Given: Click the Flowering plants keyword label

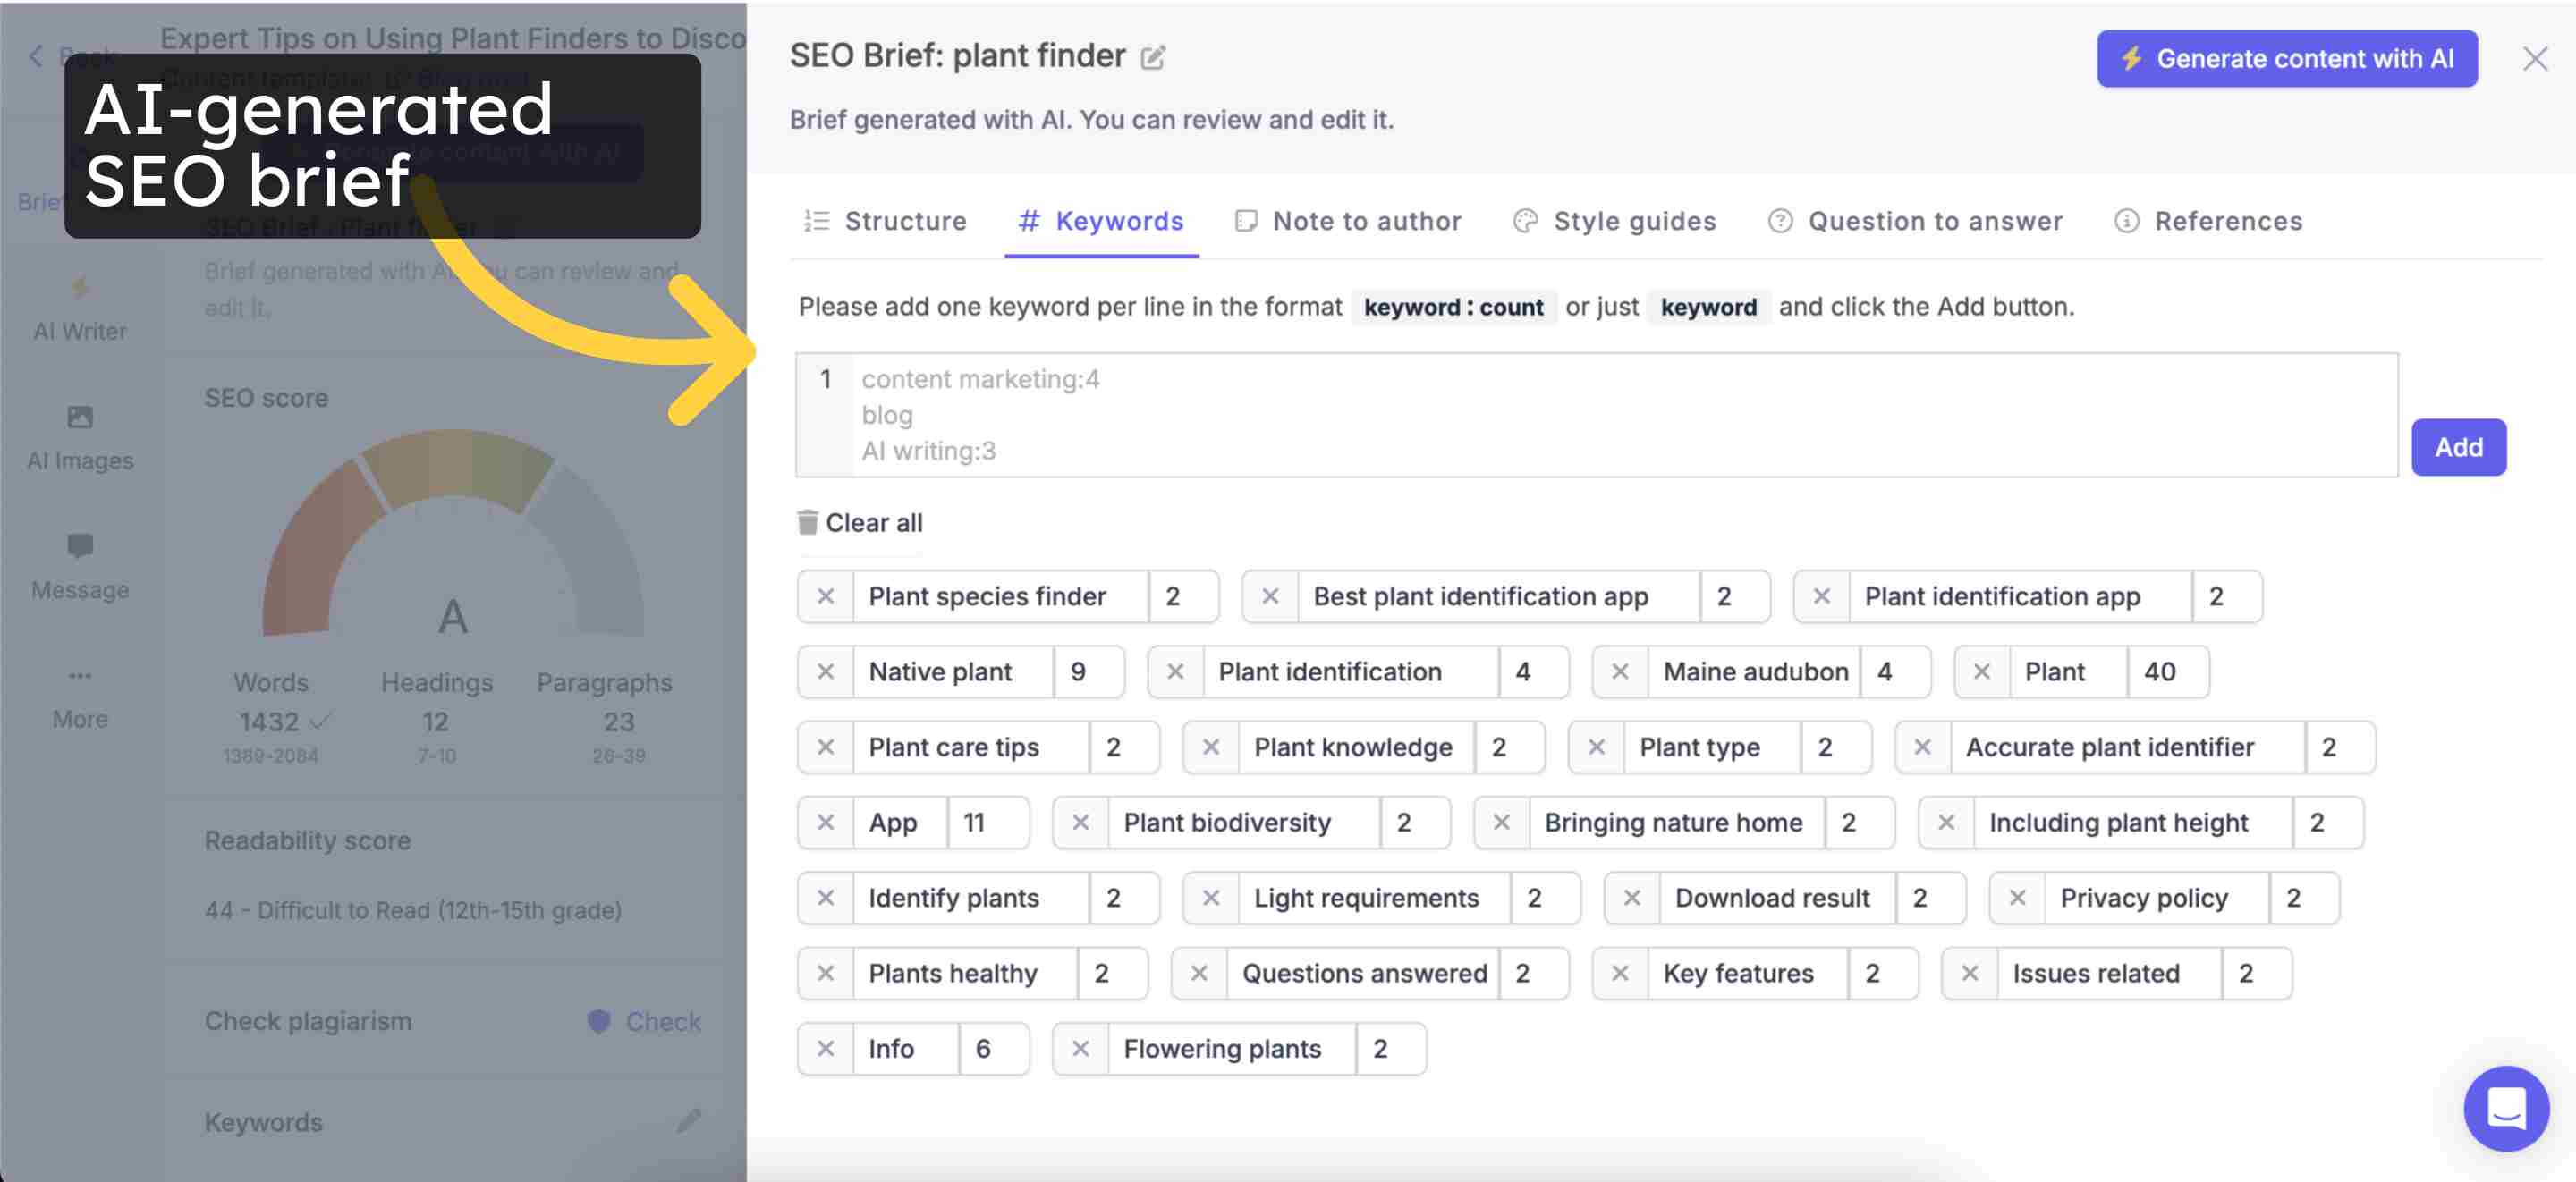Looking at the screenshot, I should coord(1222,1049).
